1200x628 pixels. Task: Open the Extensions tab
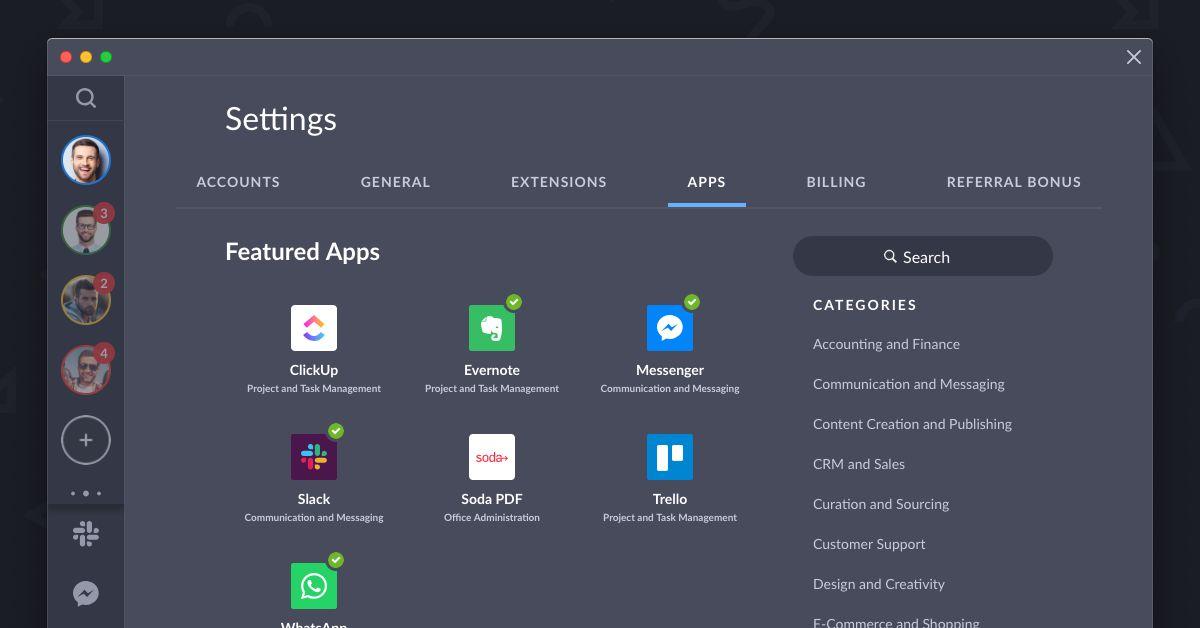point(559,182)
